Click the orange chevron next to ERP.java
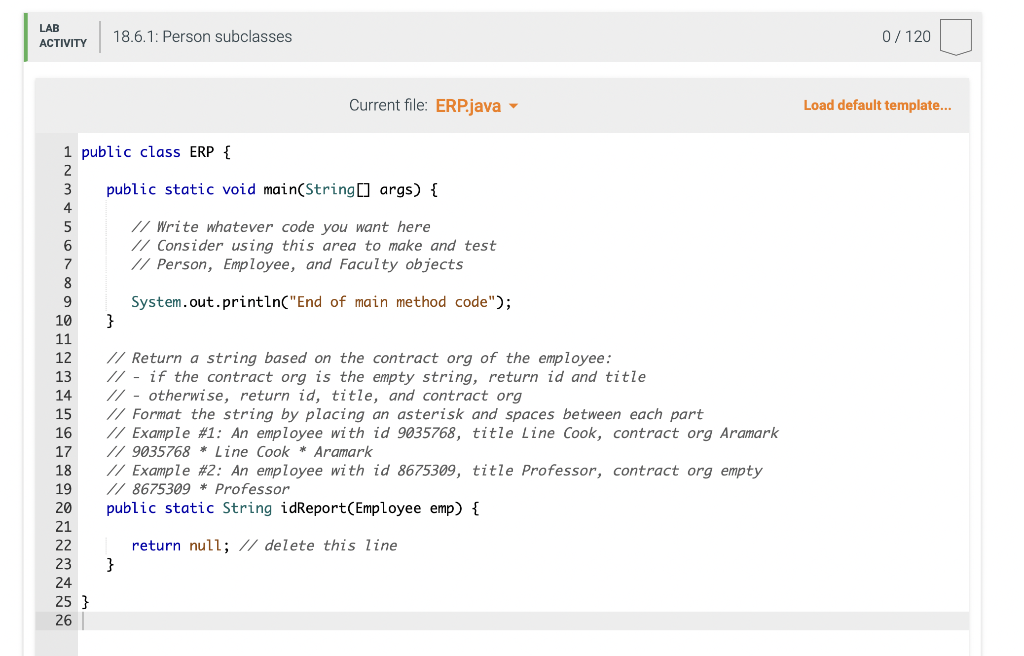Viewport: 1024px width, 656px height. pos(513,105)
